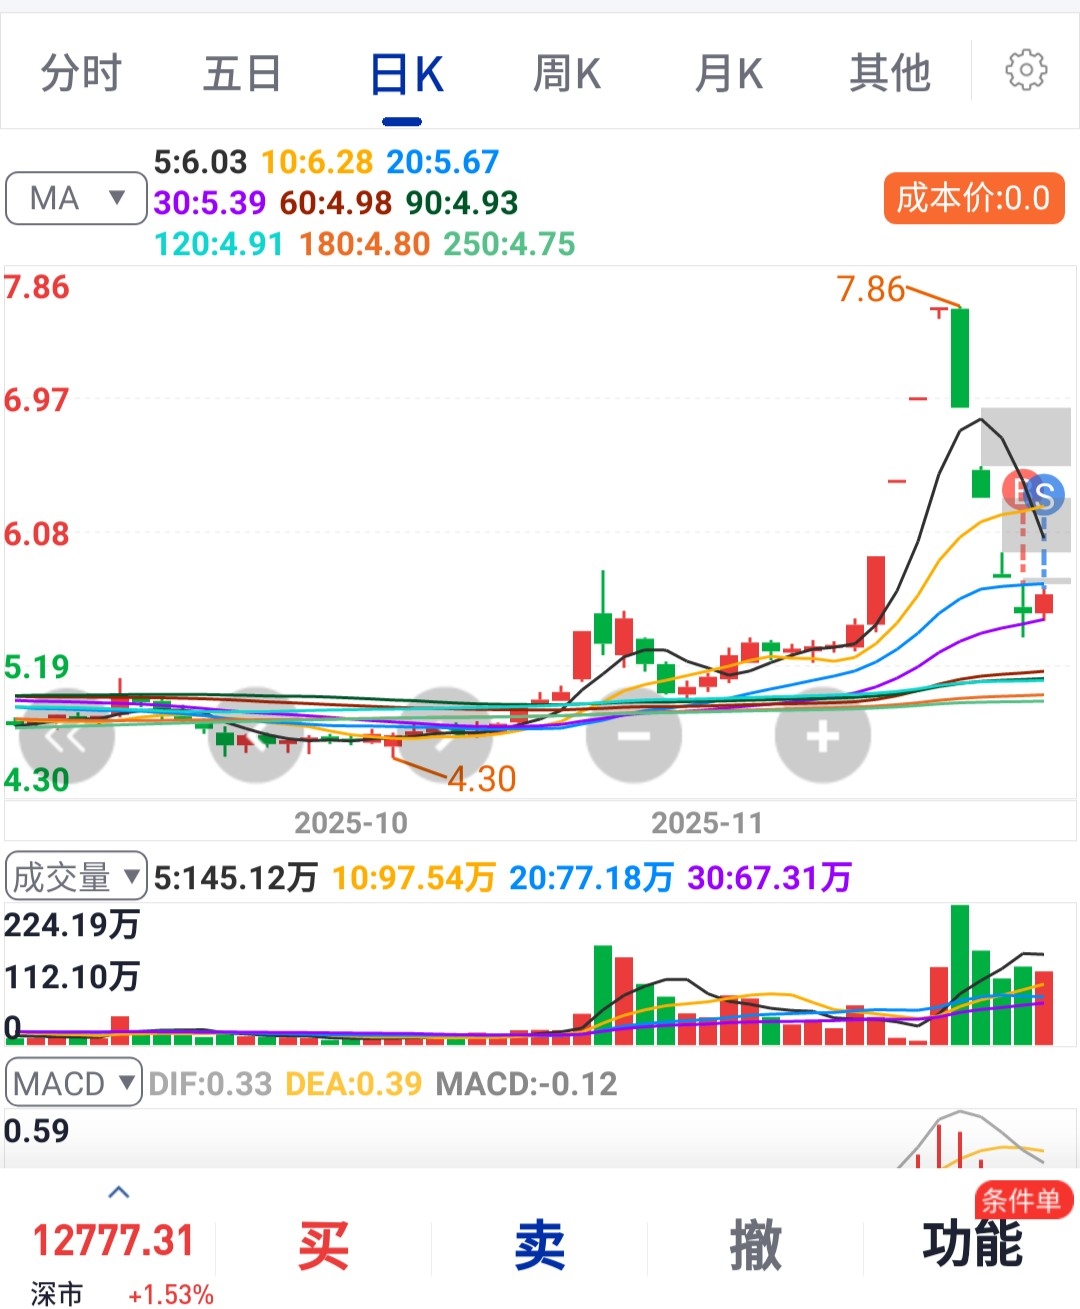Image resolution: width=1080 pixels, height=1309 pixels.
Task: Tap the 7.86 high price annotation
Action: coord(871,289)
